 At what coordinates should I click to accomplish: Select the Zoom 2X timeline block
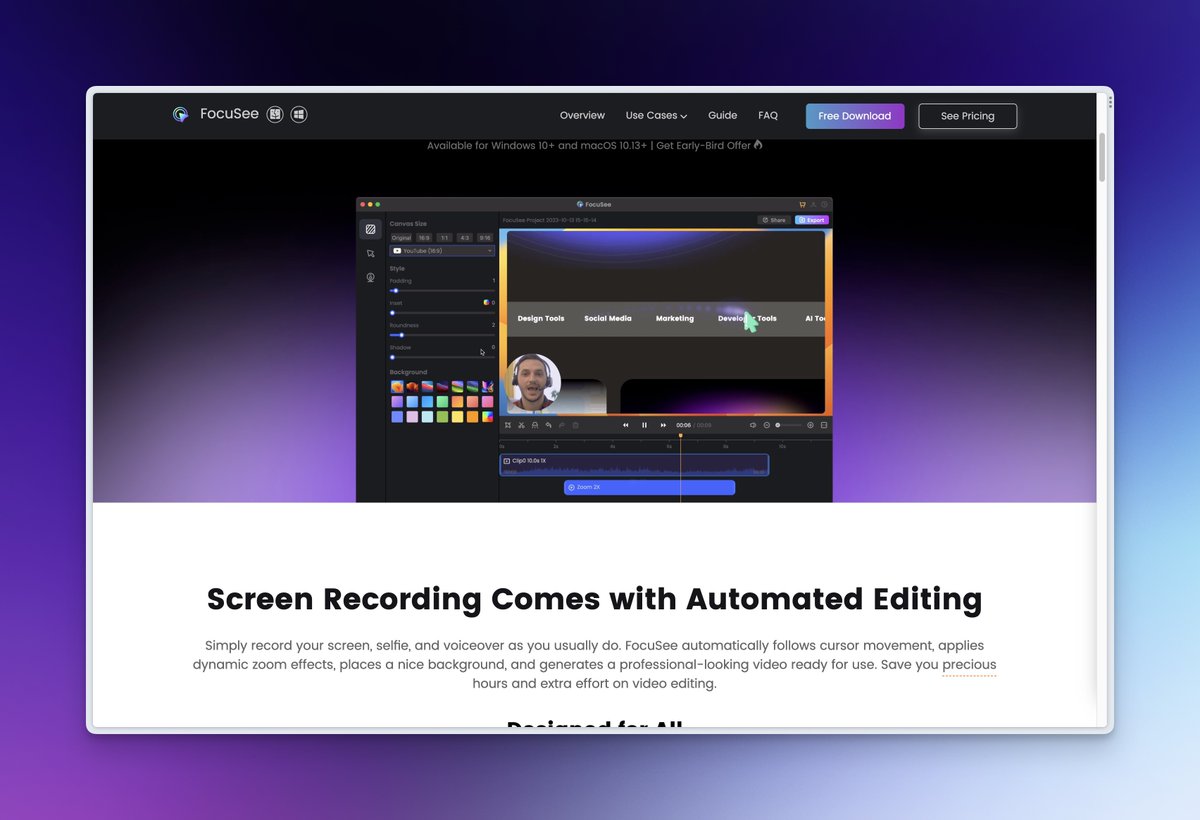[649, 487]
